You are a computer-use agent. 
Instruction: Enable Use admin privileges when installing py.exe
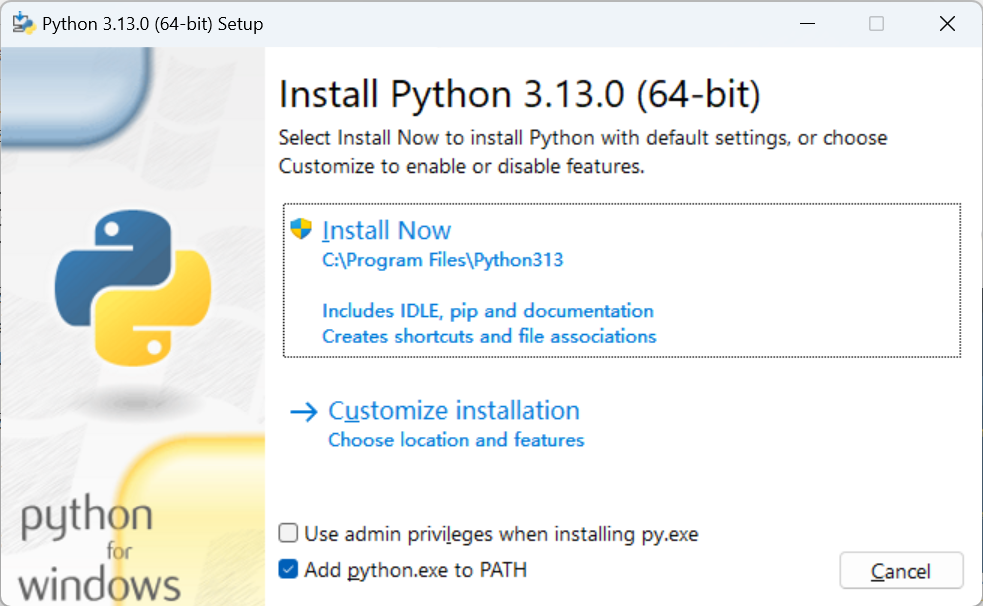[x=289, y=534]
